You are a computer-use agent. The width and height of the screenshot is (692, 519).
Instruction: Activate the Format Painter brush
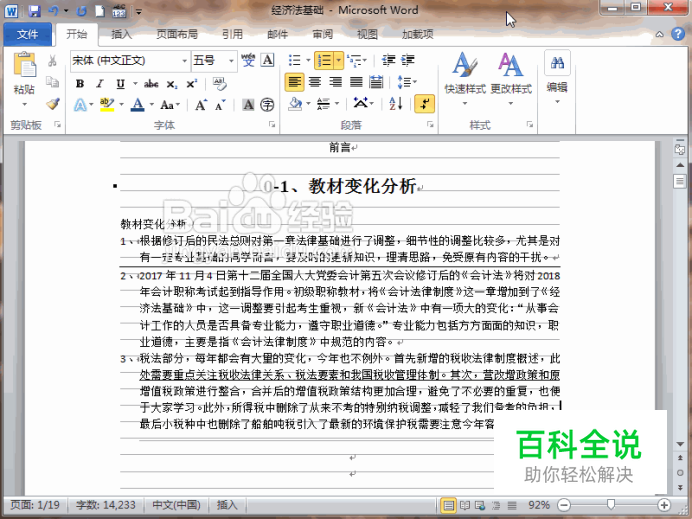click(x=53, y=104)
